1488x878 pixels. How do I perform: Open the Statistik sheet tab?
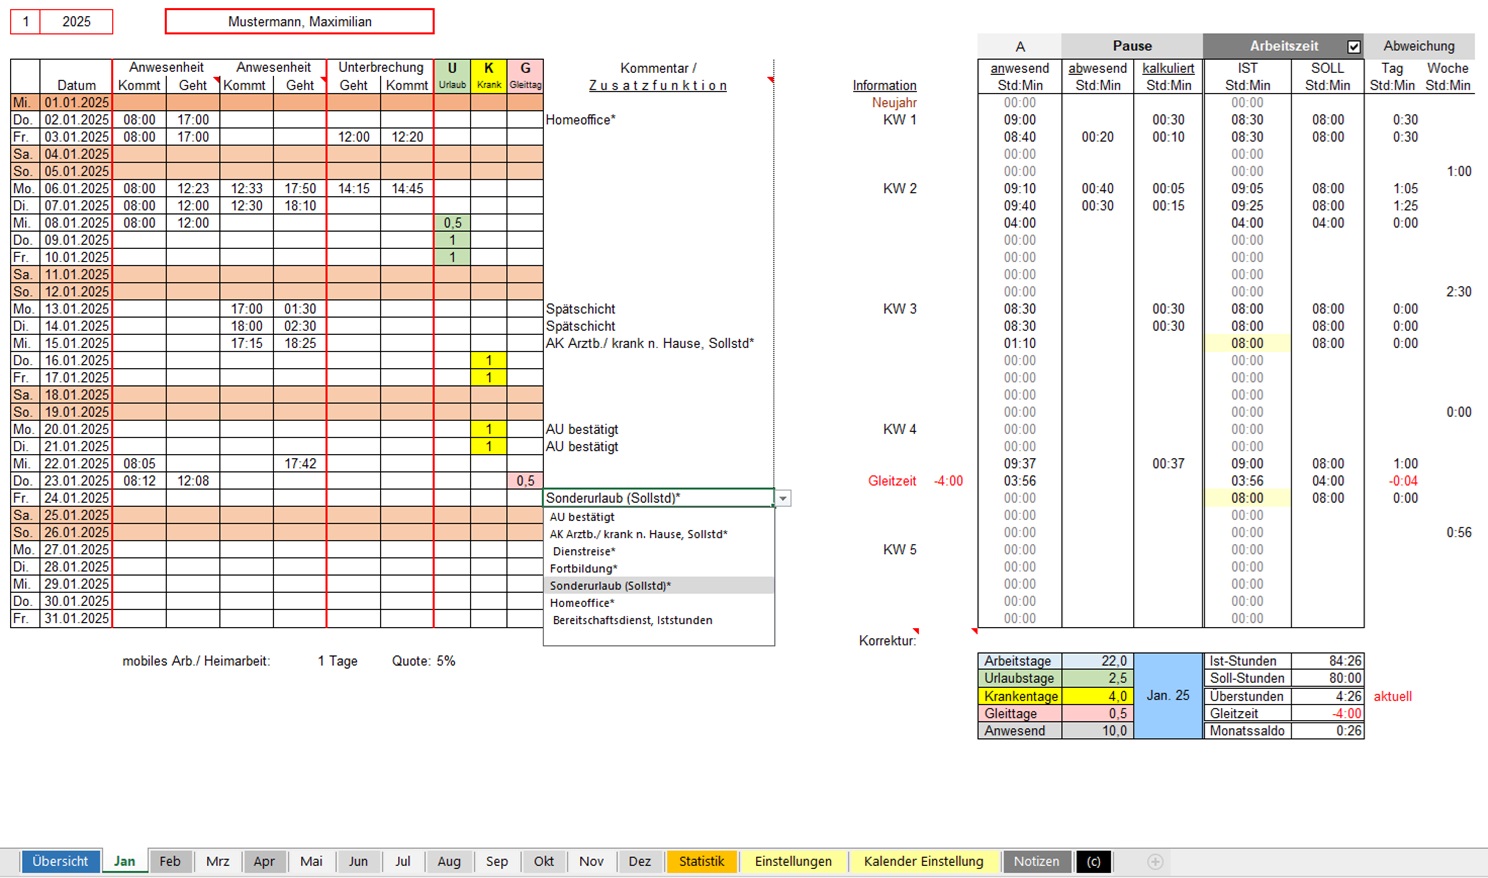(701, 861)
